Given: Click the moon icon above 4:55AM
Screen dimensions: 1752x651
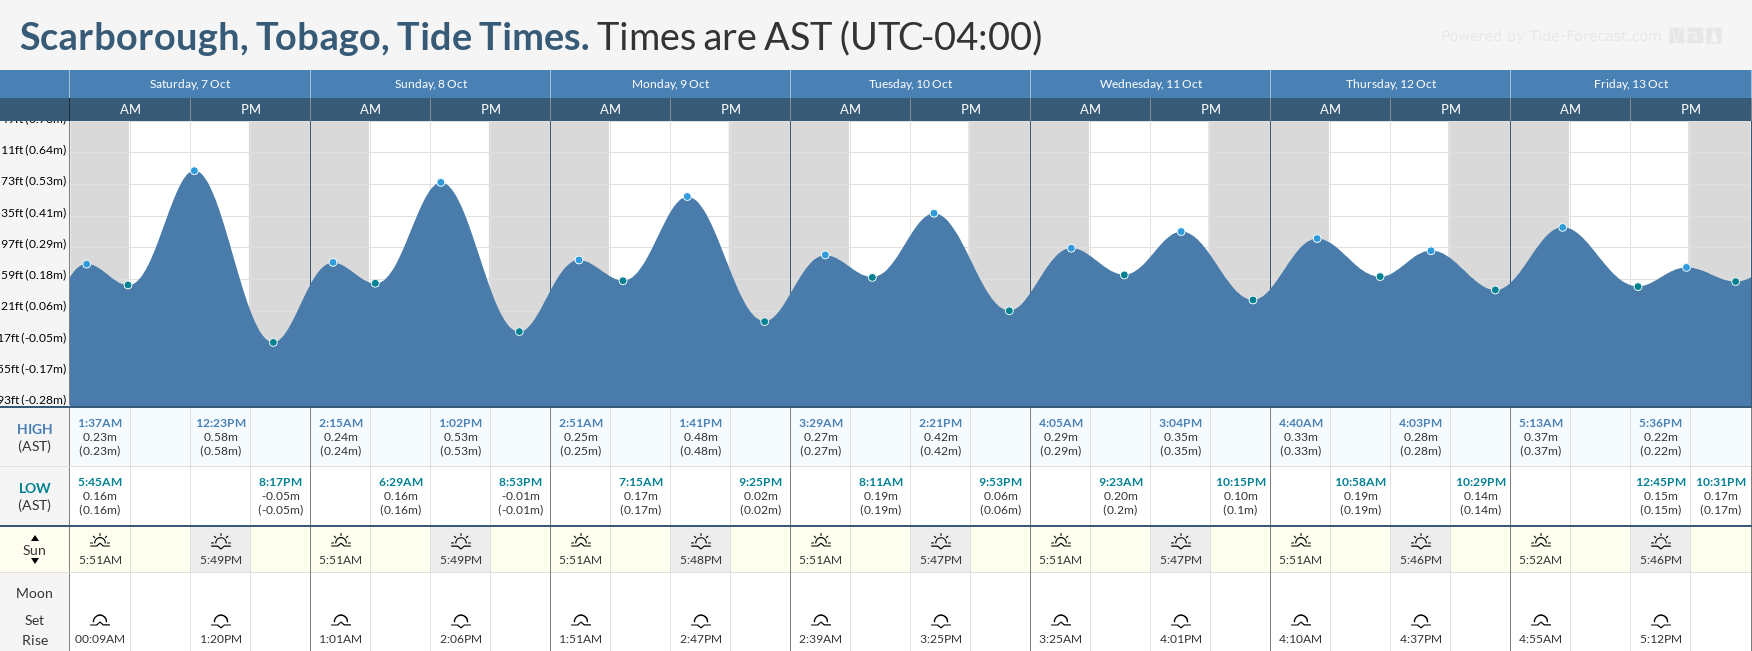Looking at the screenshot, I should click(x=1541, y=620).
